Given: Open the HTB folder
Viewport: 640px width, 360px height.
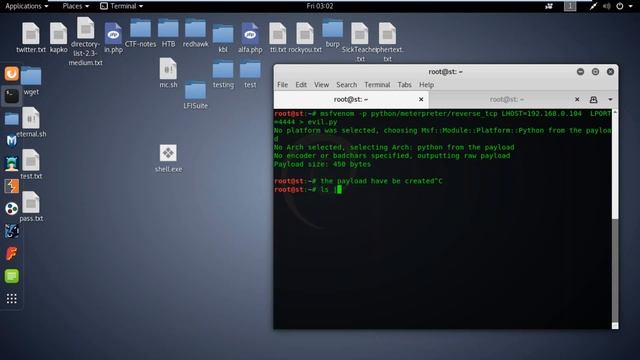Looking at the screenshot, I should (x=168, y=29).
